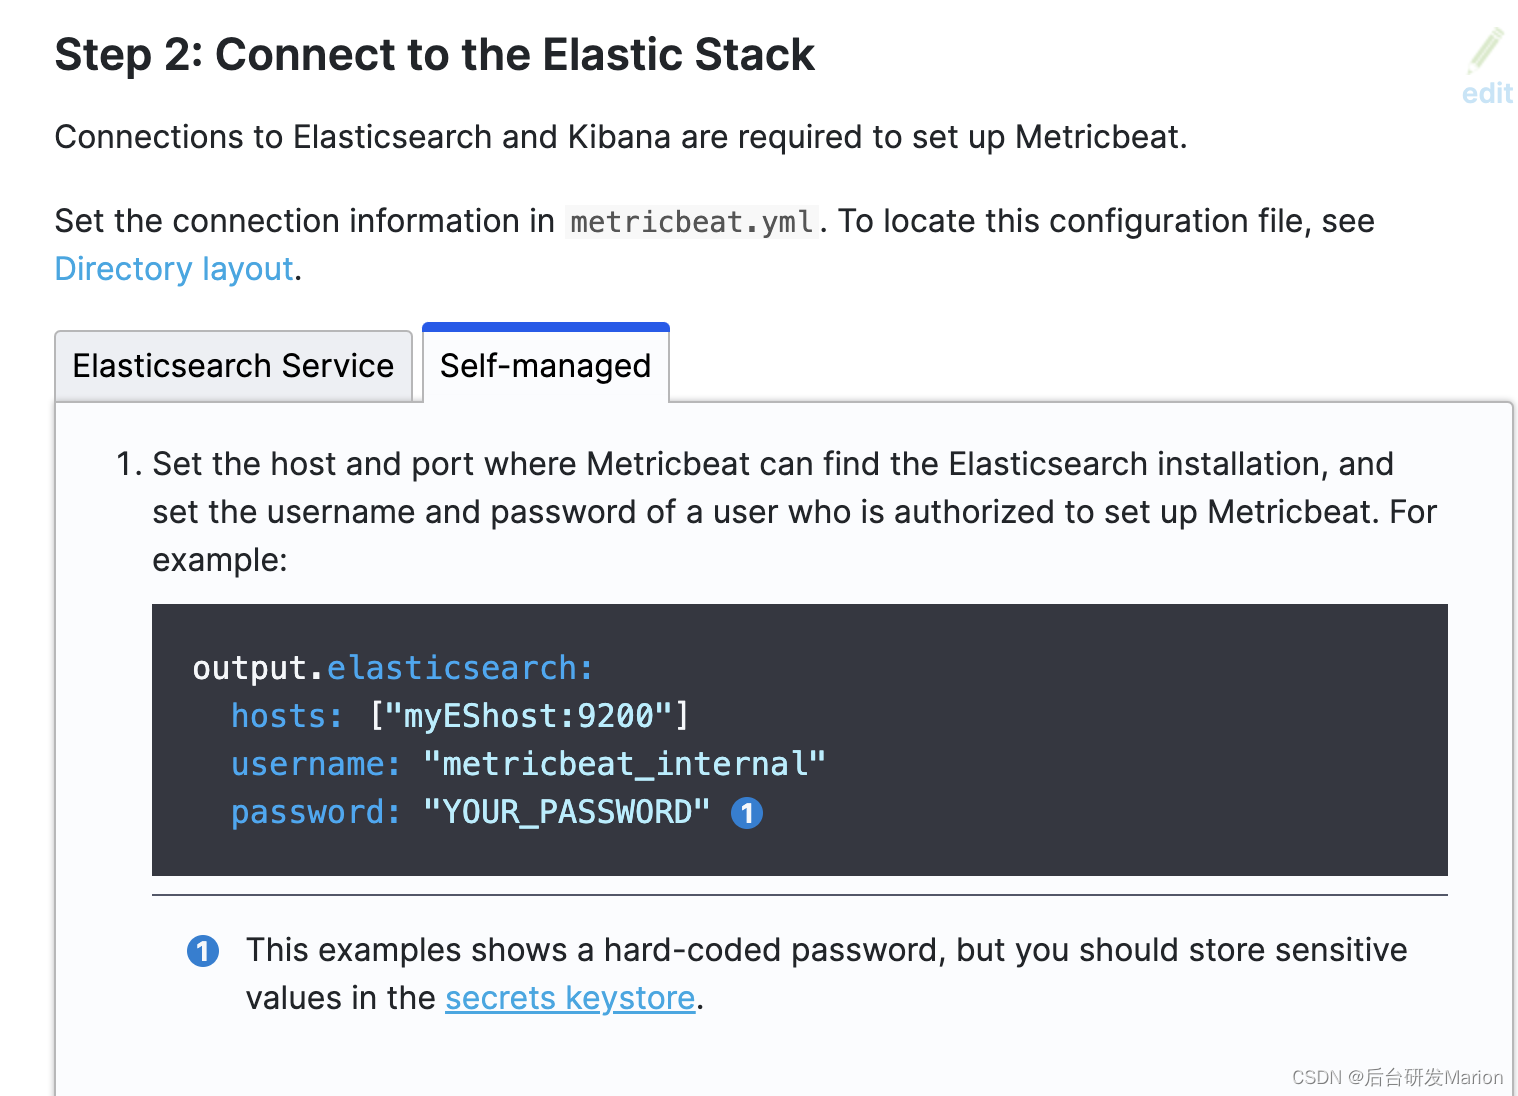Click the sentence 'Connections to Elasticsearch and Kibana'
The width and height of the screenshot is (1518, 1096).
621,137
